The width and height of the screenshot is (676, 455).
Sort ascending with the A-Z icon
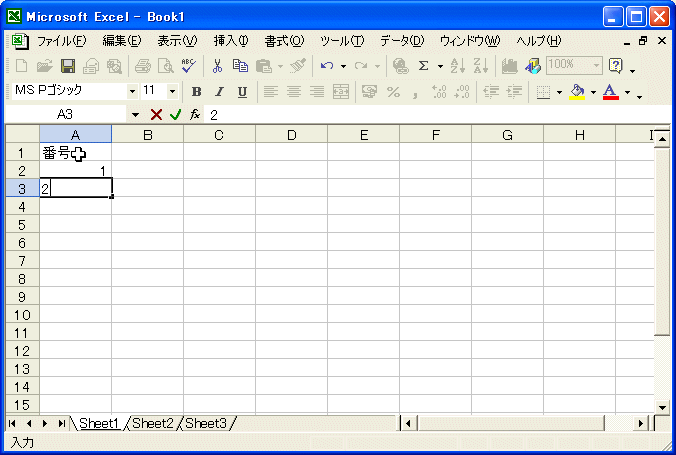click(458, 66)
